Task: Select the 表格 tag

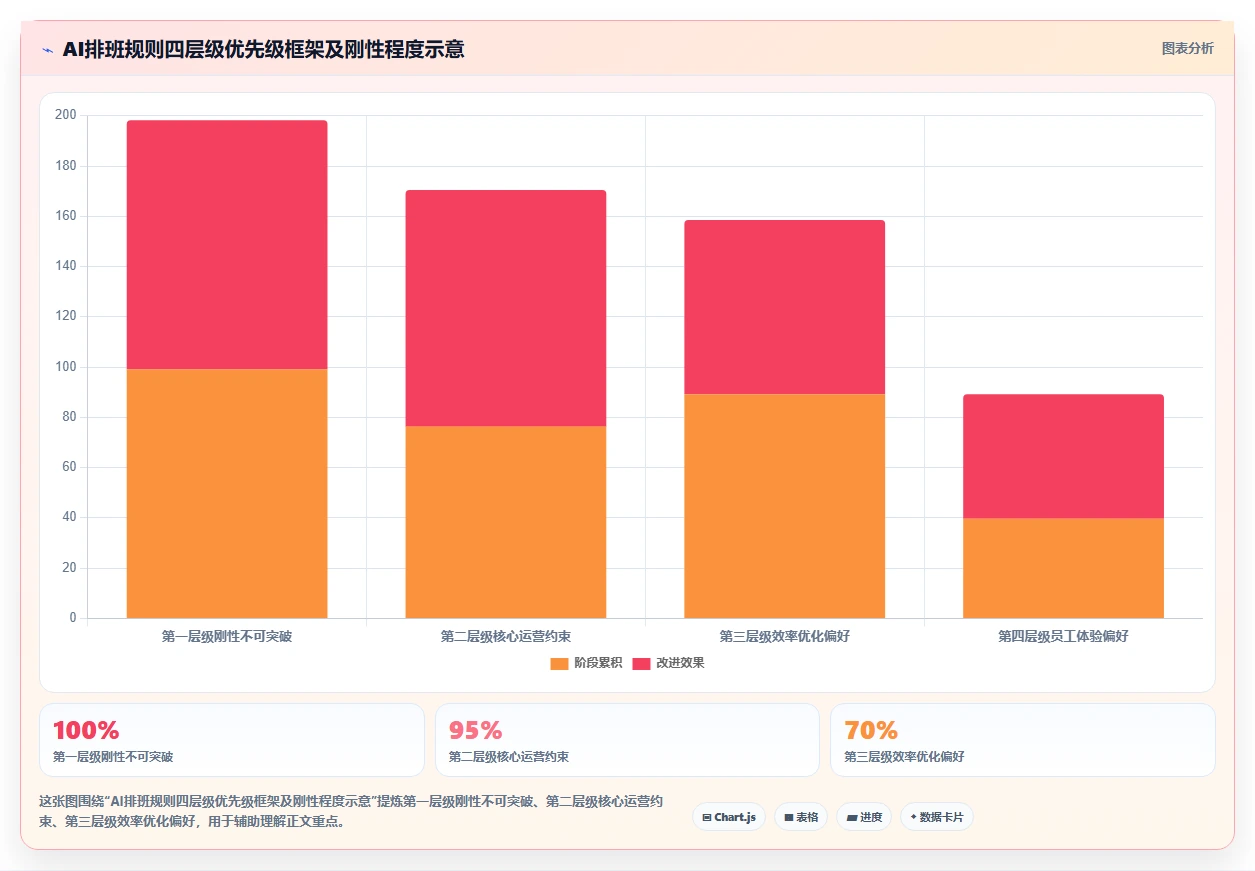Action: (x=801, y=817)
